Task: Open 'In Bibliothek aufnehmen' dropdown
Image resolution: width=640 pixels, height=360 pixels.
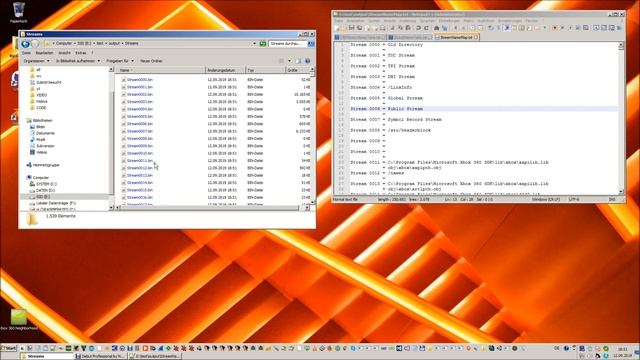Action: [78, 61]
